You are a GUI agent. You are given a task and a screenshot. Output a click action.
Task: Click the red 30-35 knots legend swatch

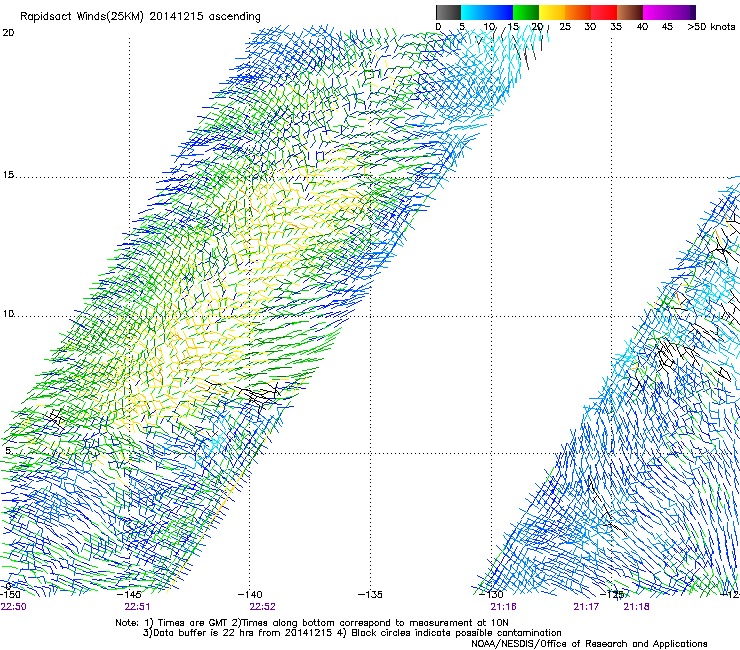604,12
